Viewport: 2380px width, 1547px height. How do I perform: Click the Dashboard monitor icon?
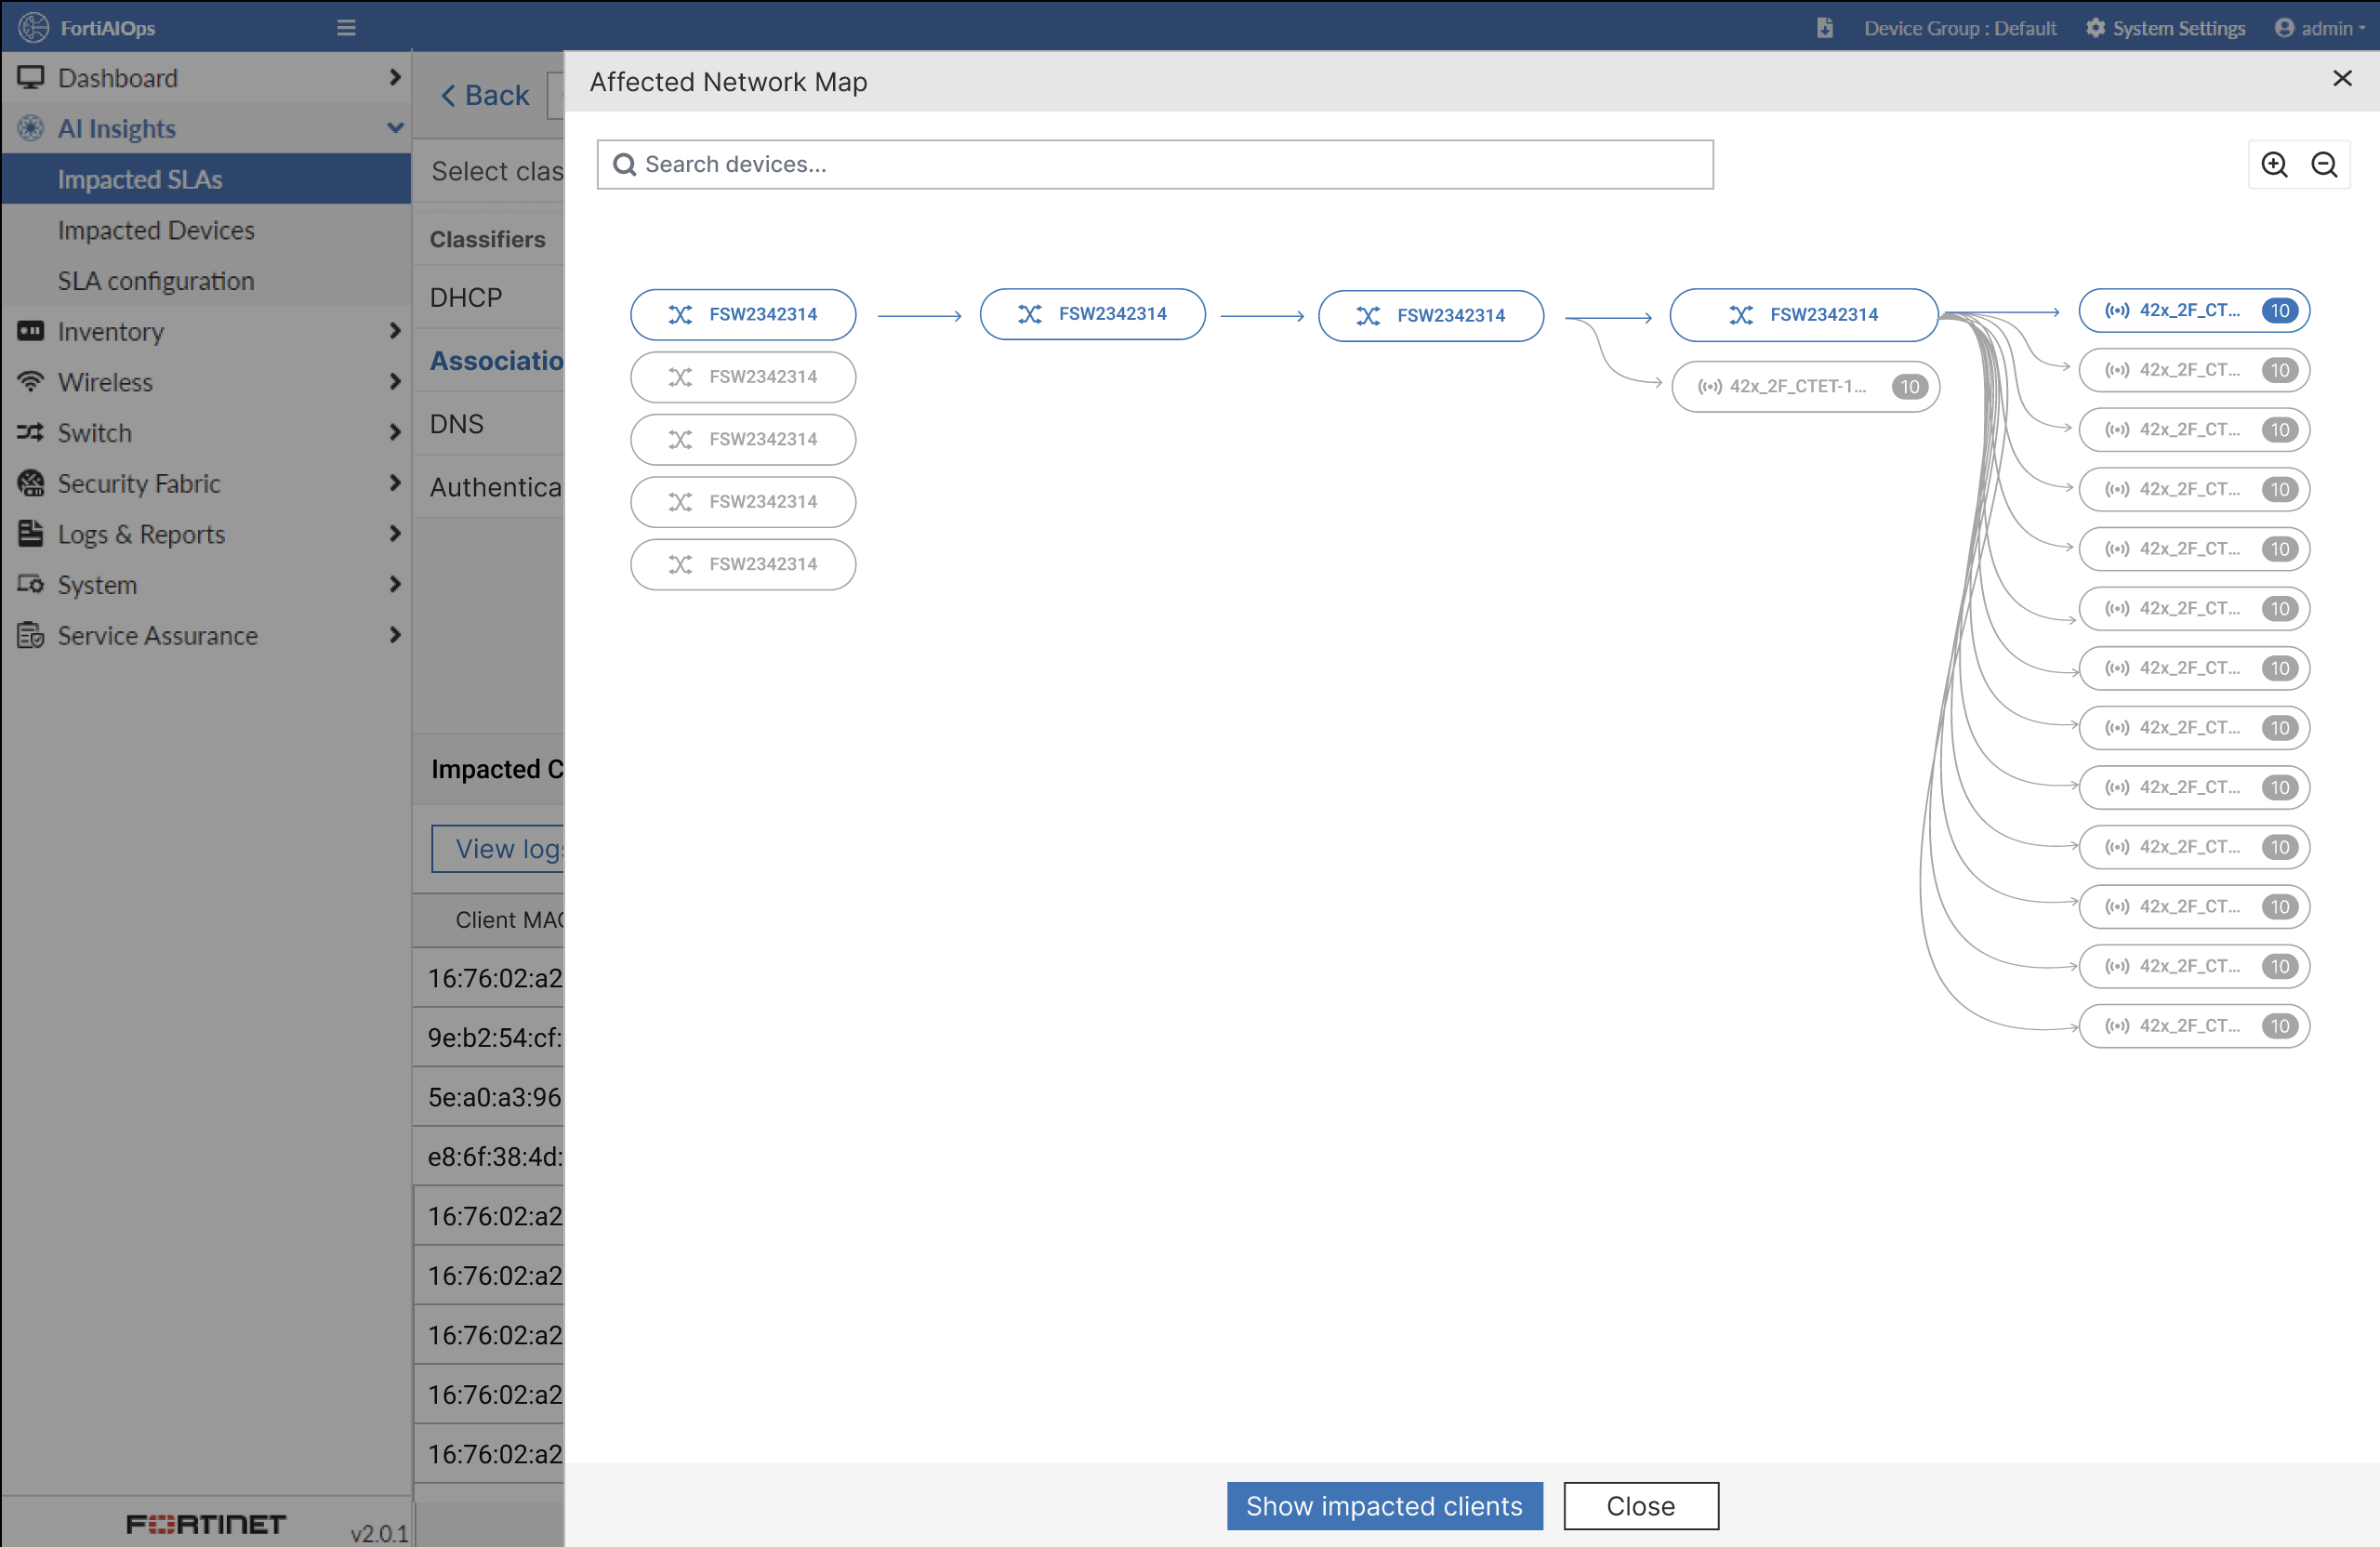[x=31, y=78]
